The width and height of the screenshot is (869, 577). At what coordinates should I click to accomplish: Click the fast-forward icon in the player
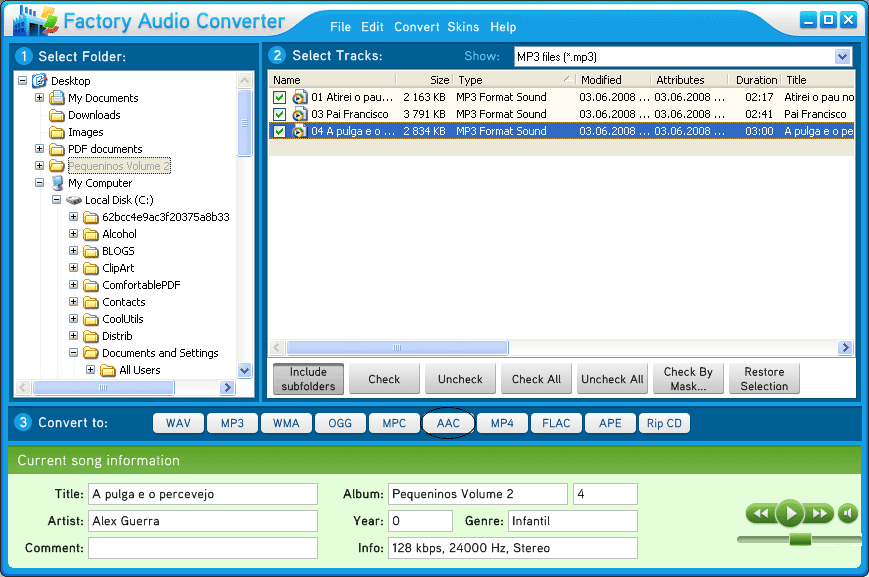click(x=819, y=514)
